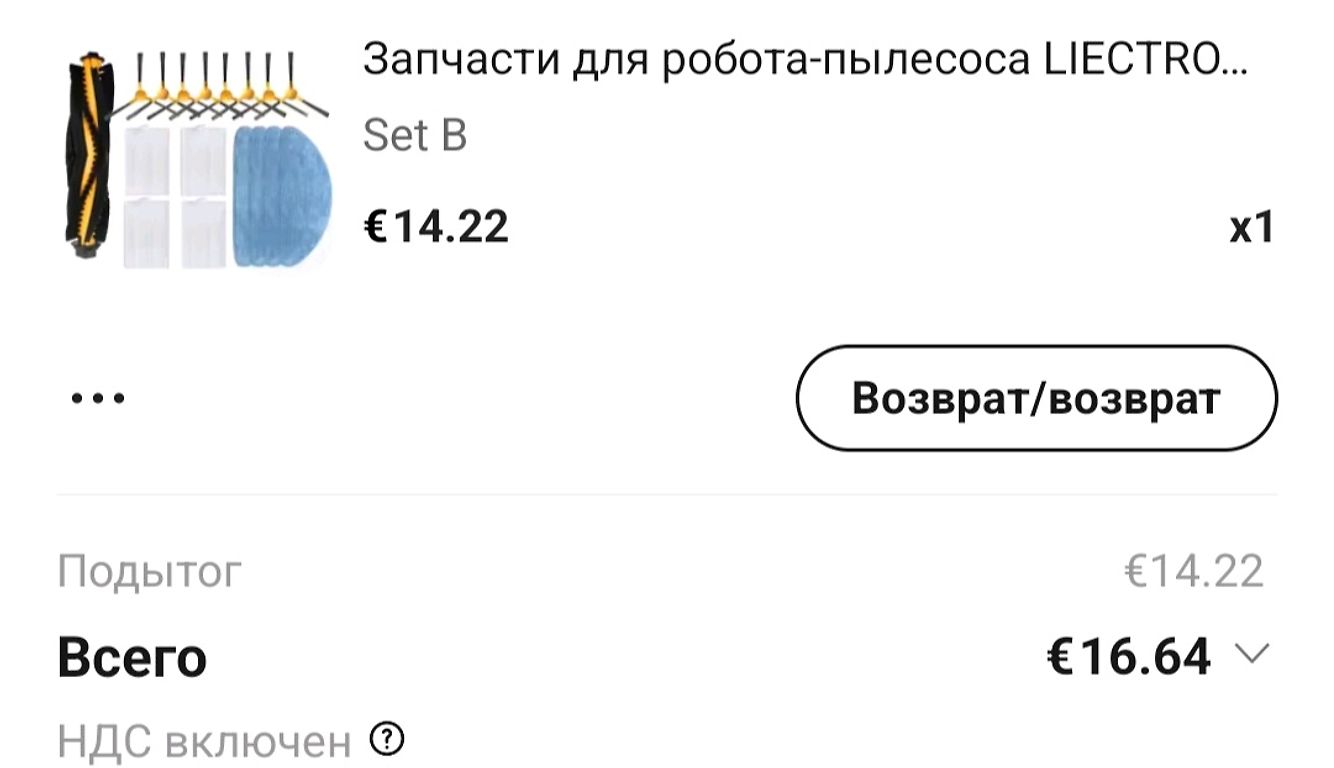Tap the НДС включен text
The image size is (1334, 768).
click(x=205, y=742)
